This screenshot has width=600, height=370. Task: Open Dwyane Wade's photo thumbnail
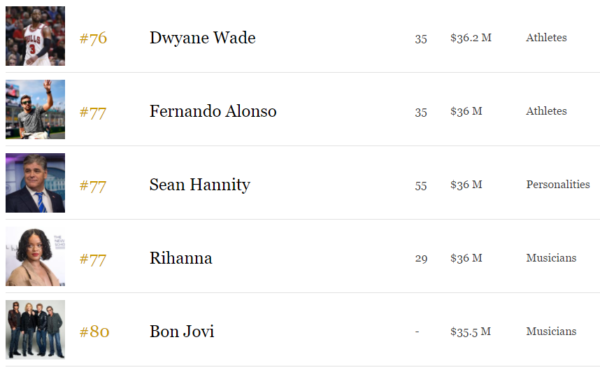35,36
